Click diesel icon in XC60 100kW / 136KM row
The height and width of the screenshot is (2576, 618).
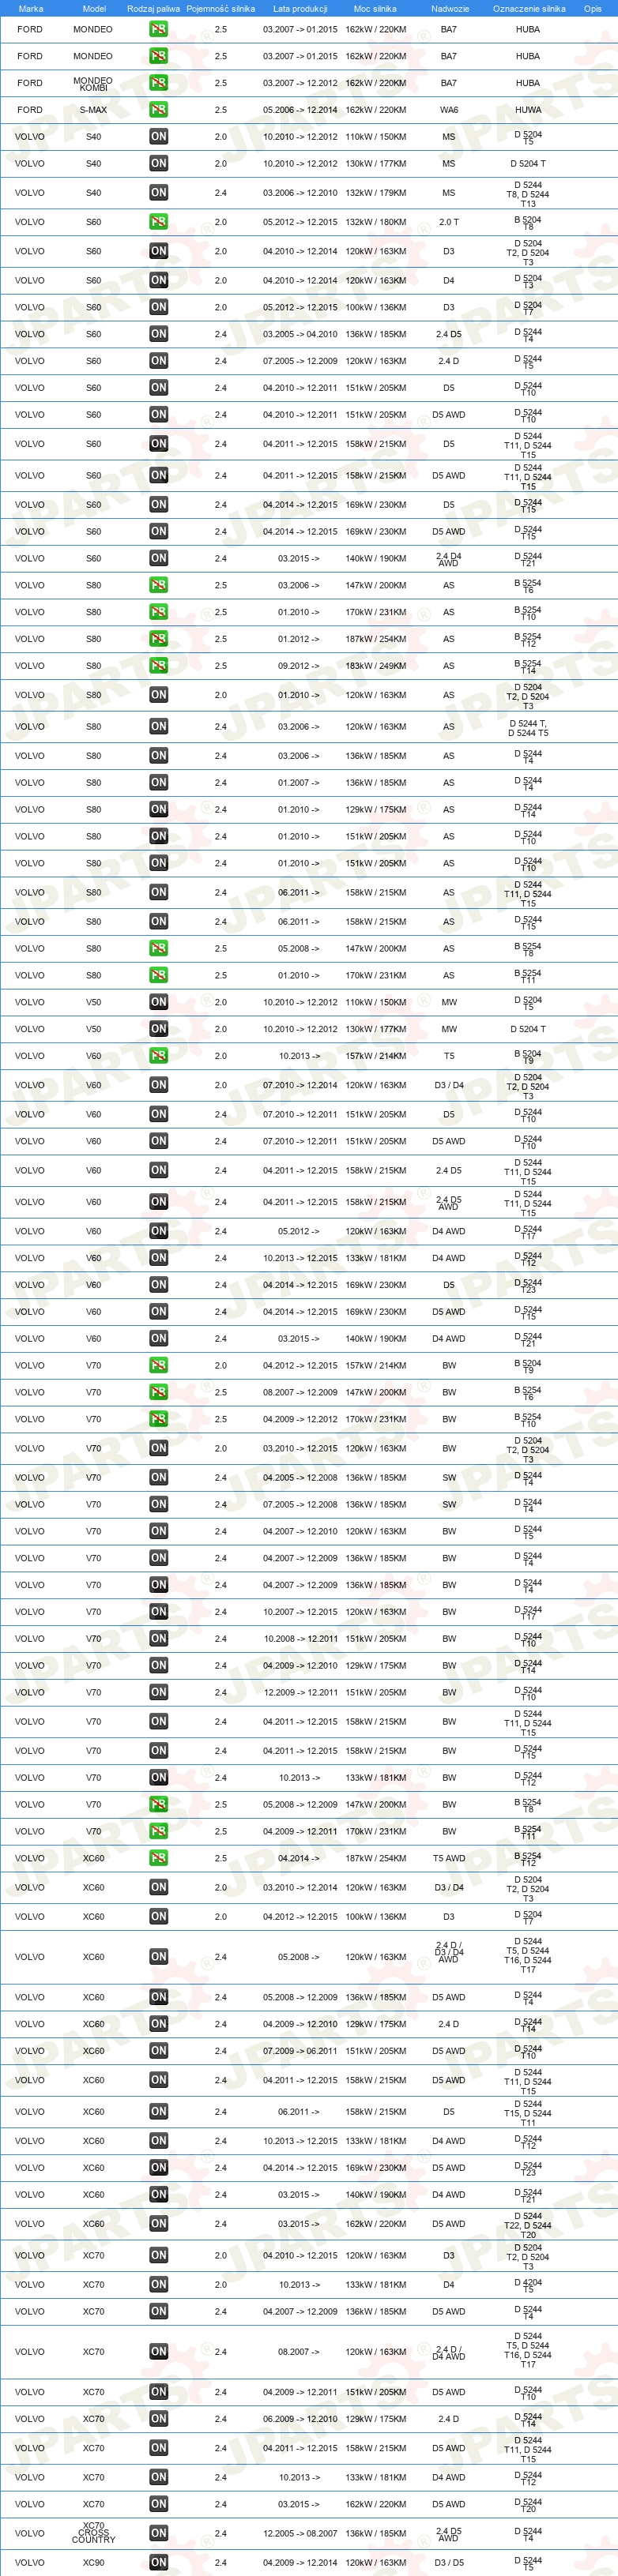[x=158, y=1917]
